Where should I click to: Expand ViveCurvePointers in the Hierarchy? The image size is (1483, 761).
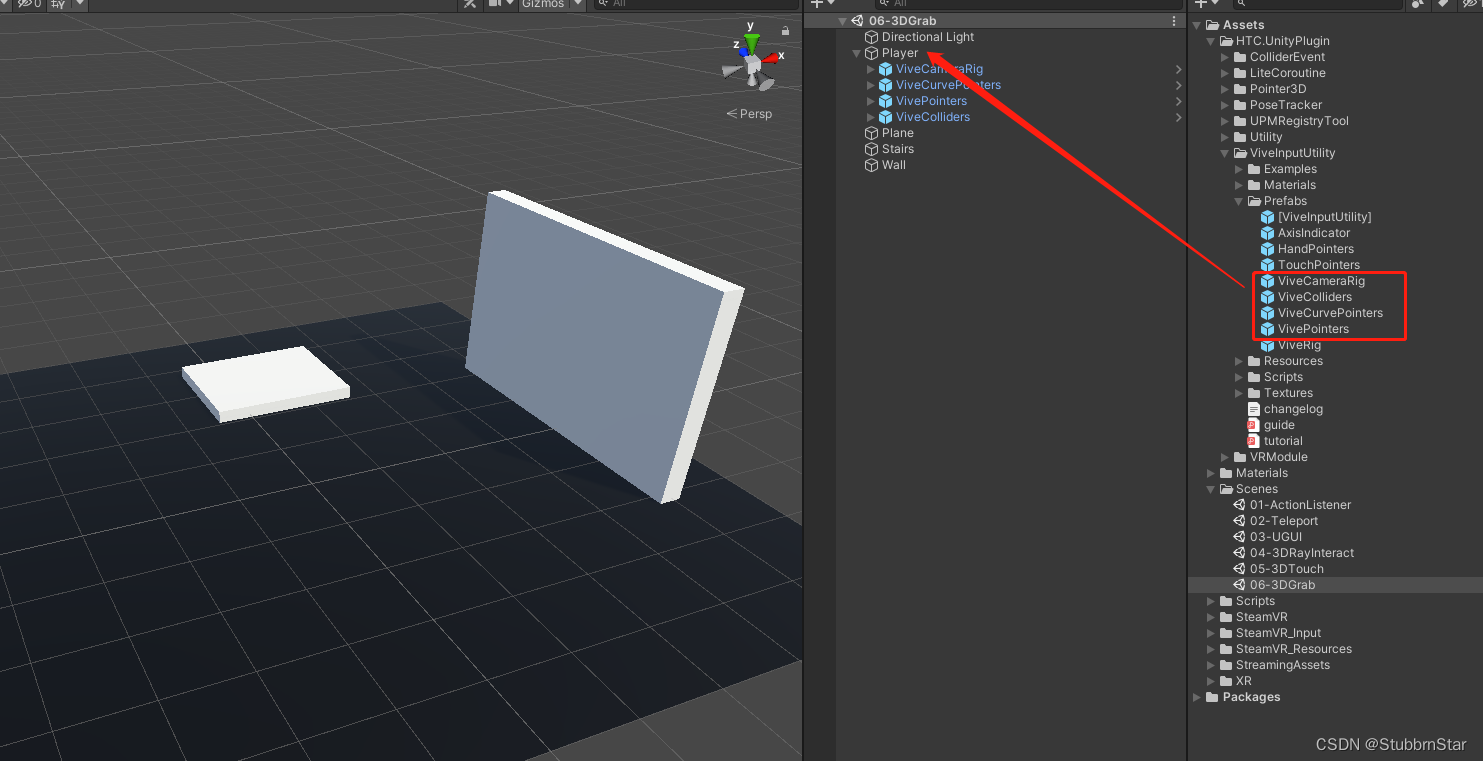coord(871,85)
